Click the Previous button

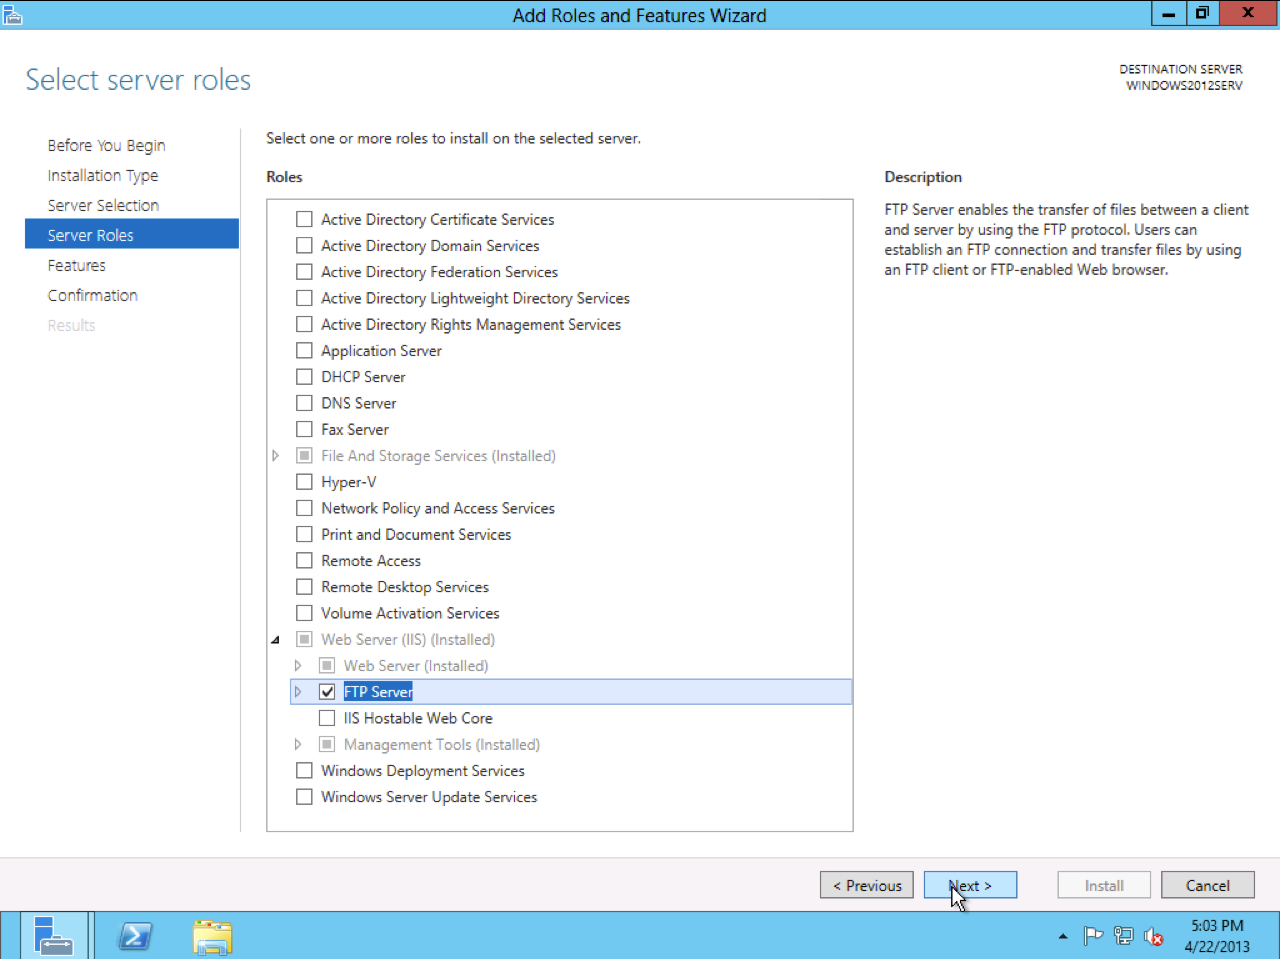pos(867,885)
